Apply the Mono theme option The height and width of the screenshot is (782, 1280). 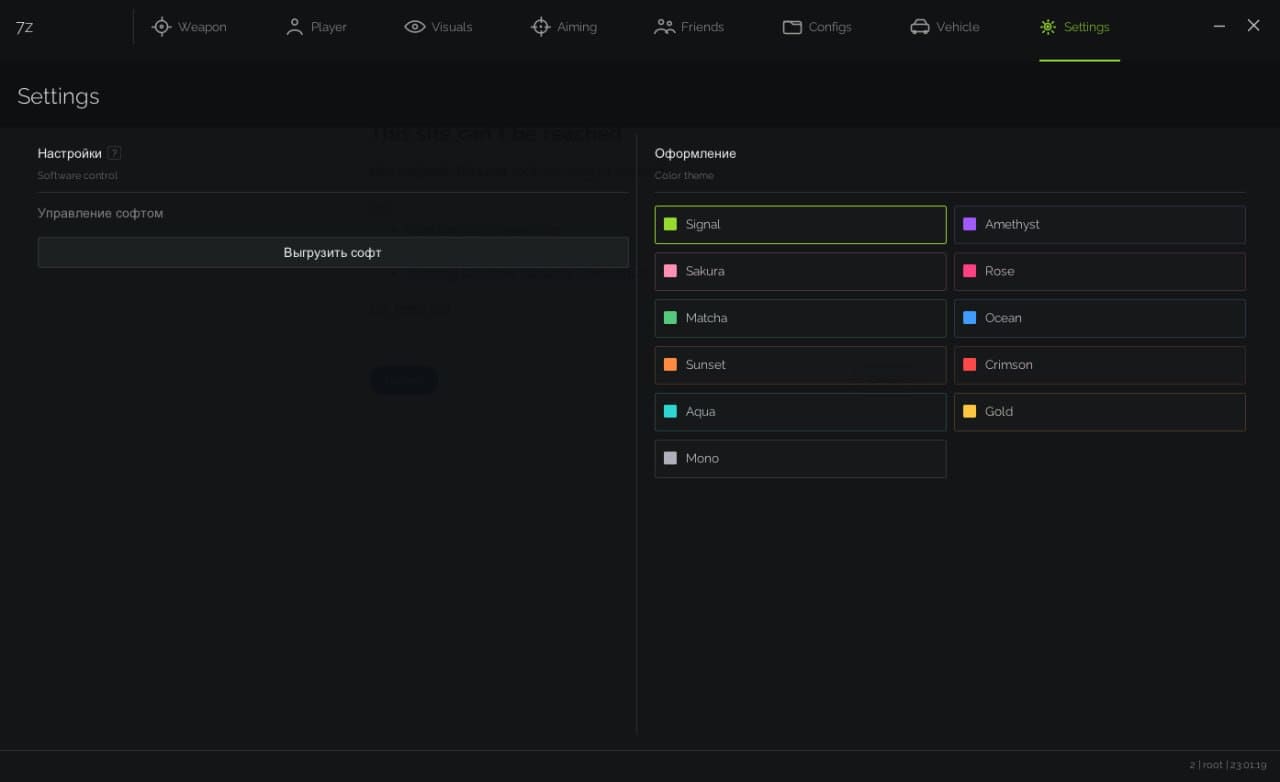click(800, 459)
